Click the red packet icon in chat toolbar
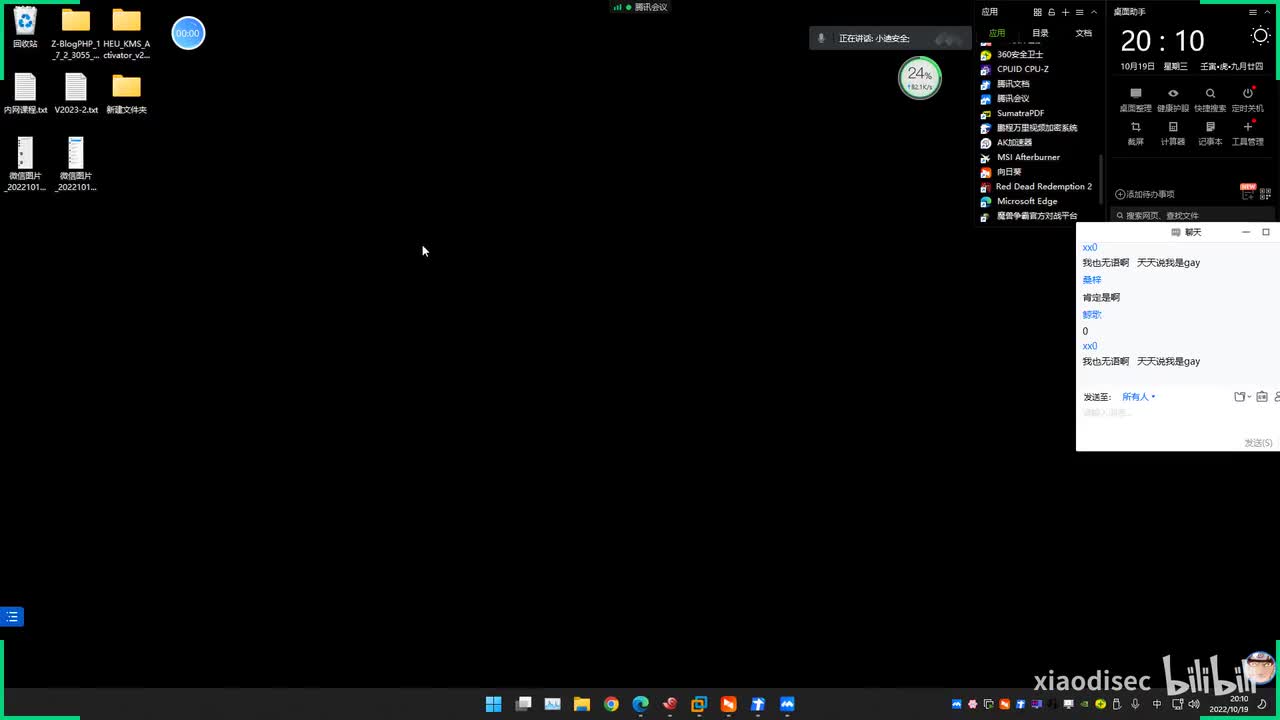This screenshot has width=1280, height=720. click(1262, 397)
